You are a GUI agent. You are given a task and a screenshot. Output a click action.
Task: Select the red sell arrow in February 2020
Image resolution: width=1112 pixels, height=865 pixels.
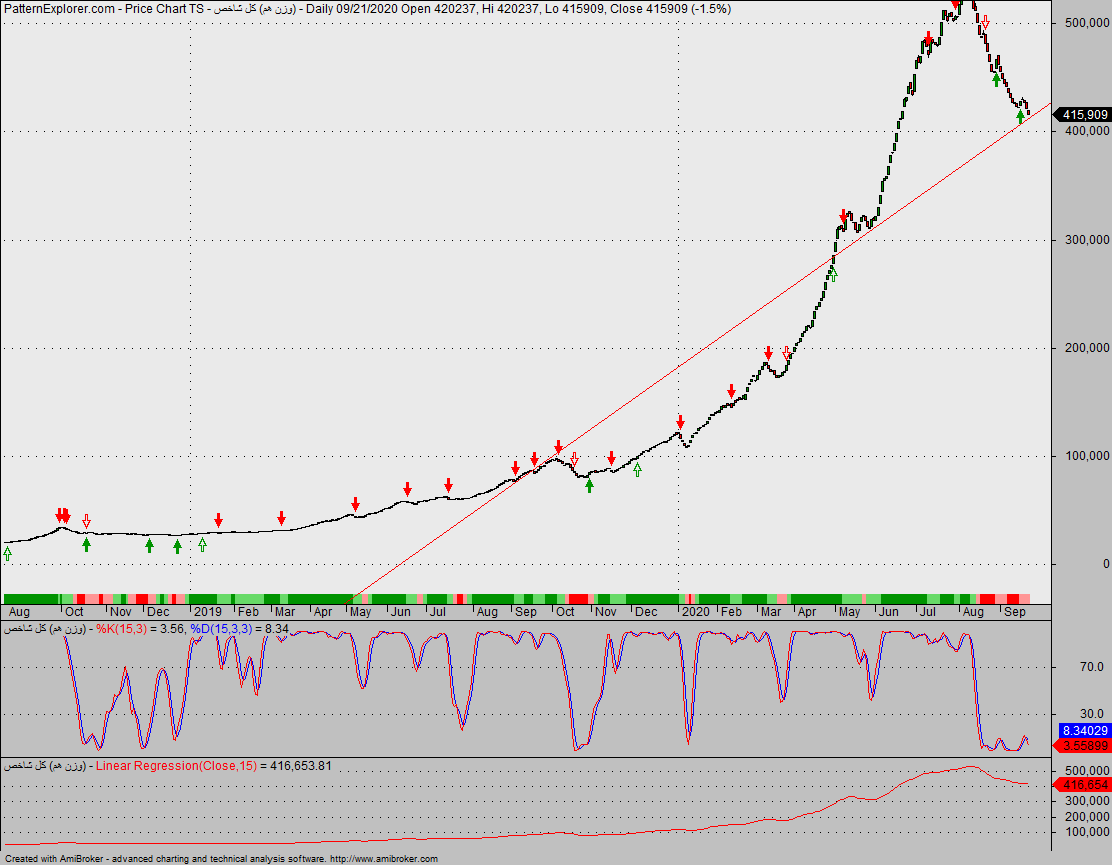click(732, 391)
